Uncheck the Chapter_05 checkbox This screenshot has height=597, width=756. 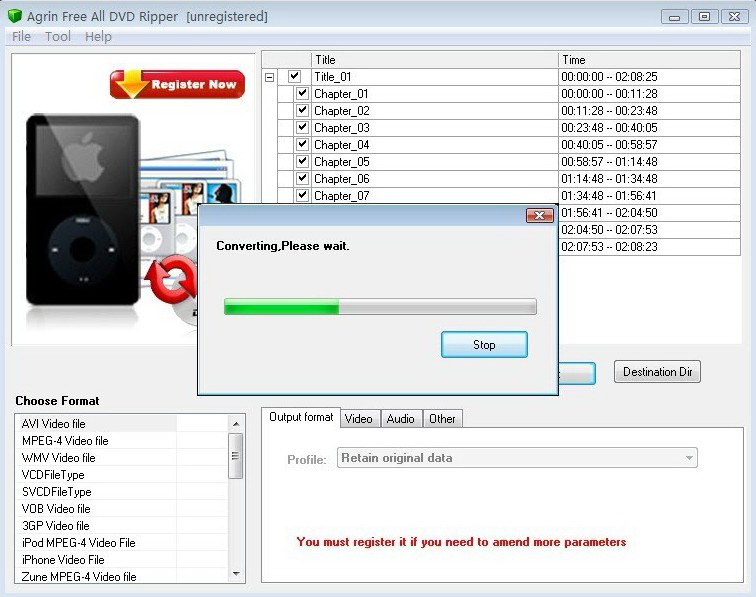tap(302, 162)
